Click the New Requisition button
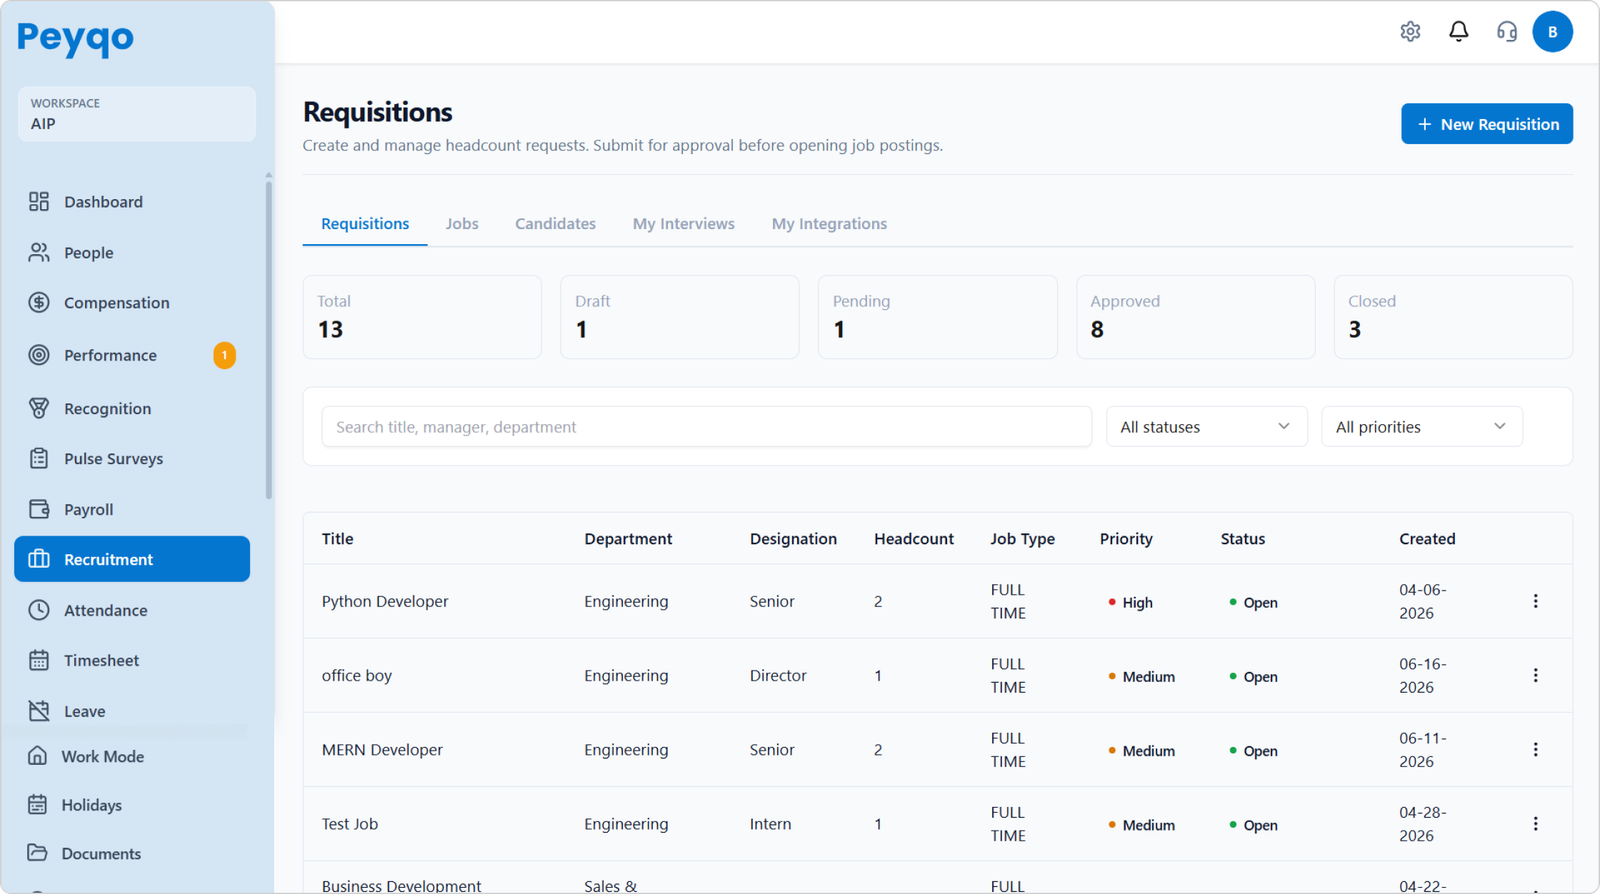1600x894 pixels. (x=1486, y=124)
